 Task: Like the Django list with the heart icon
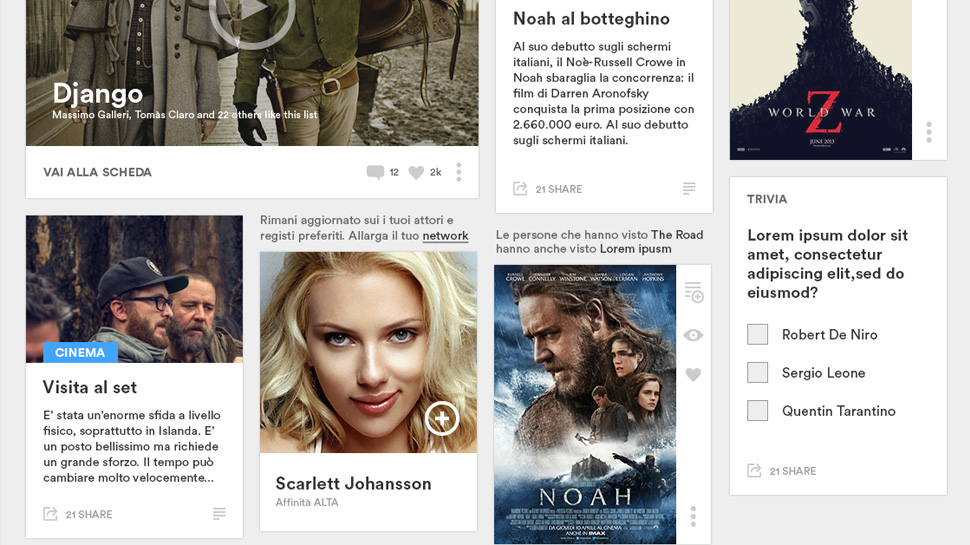click(x=416, y=172)
